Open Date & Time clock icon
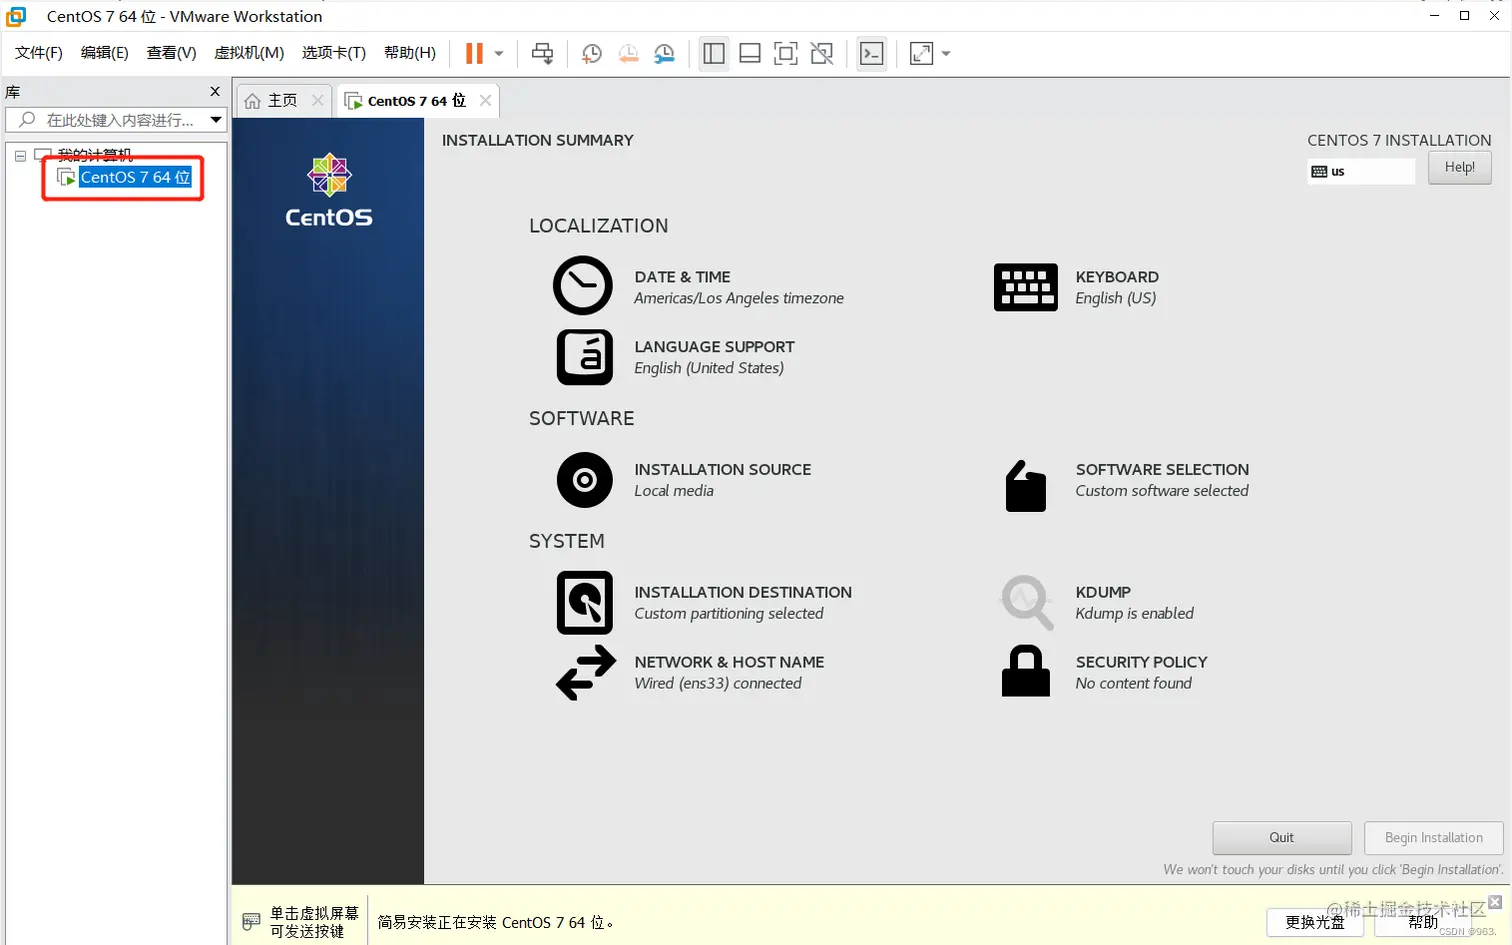This screenshot has height=945, width=1512. click(x=583, y=286)
